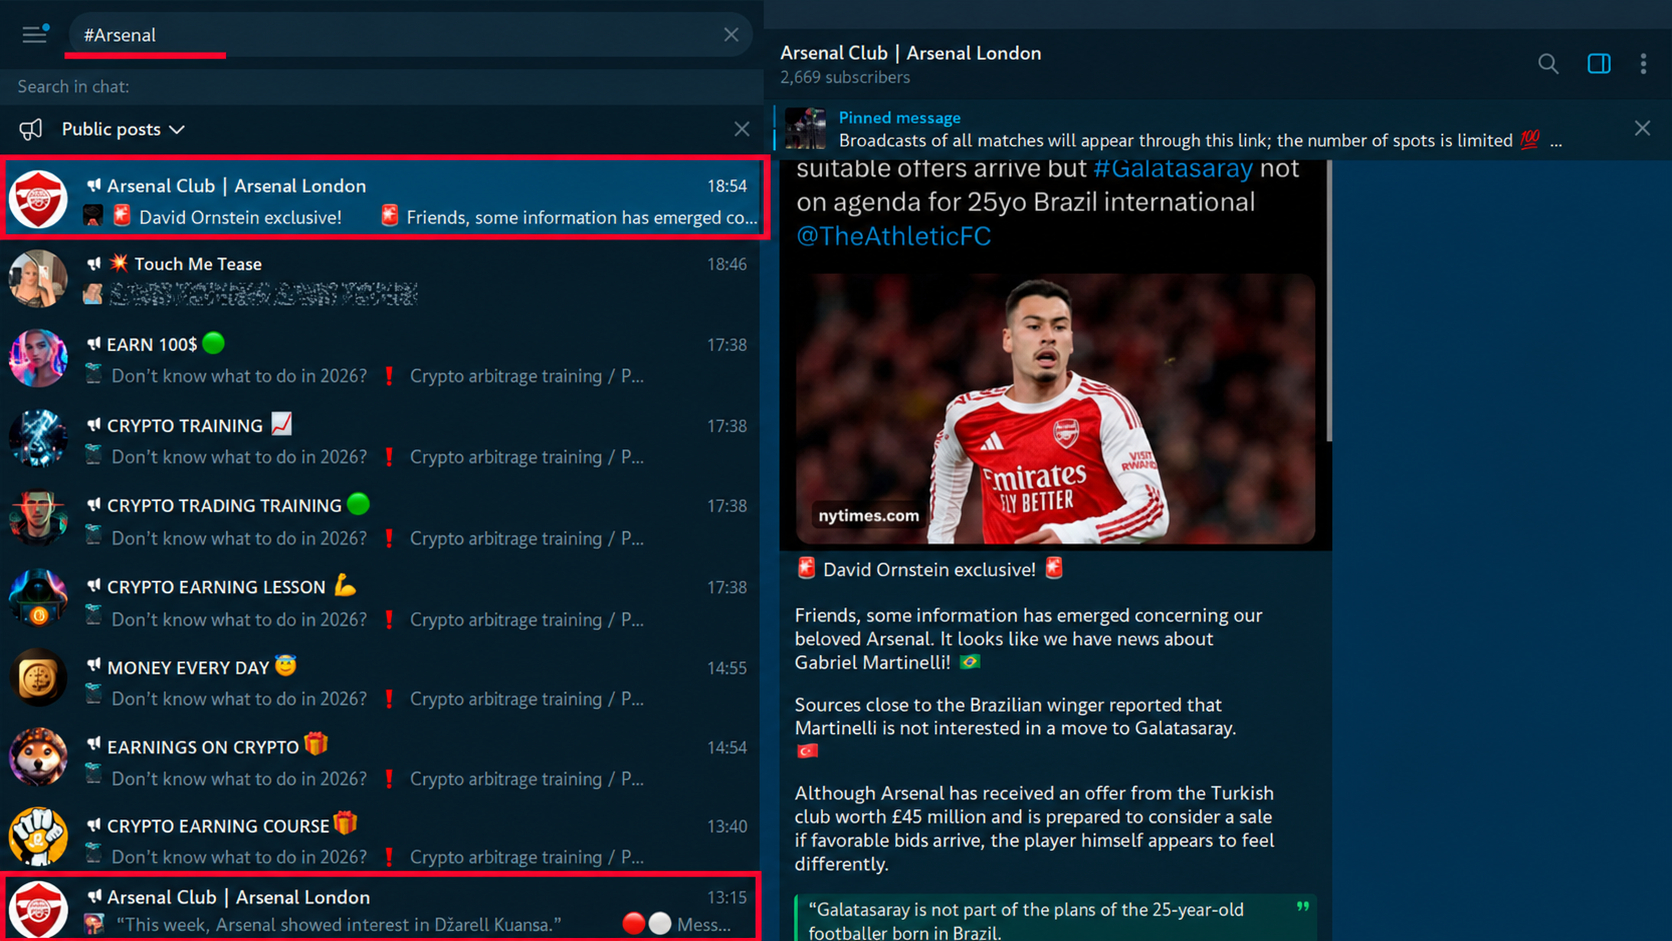
Task: Click the Arsenal Club avatar in the top result
Action: tap(38, 198)
